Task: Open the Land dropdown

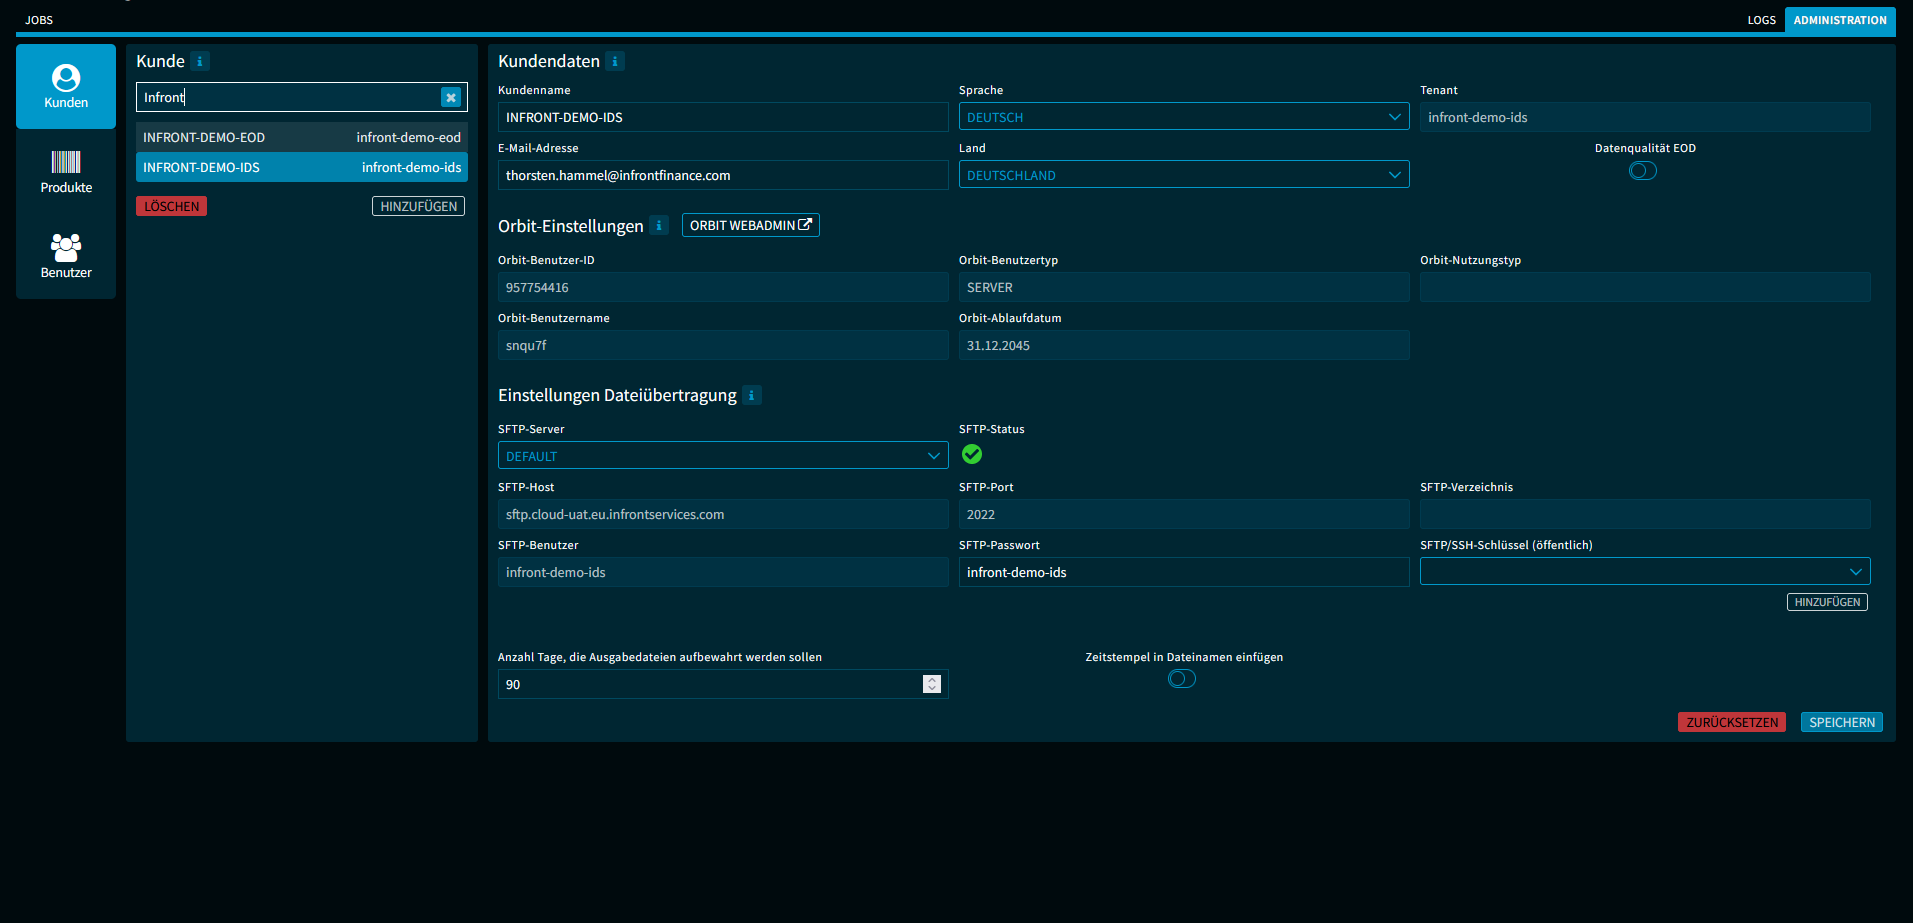Action: (1184, 175)
